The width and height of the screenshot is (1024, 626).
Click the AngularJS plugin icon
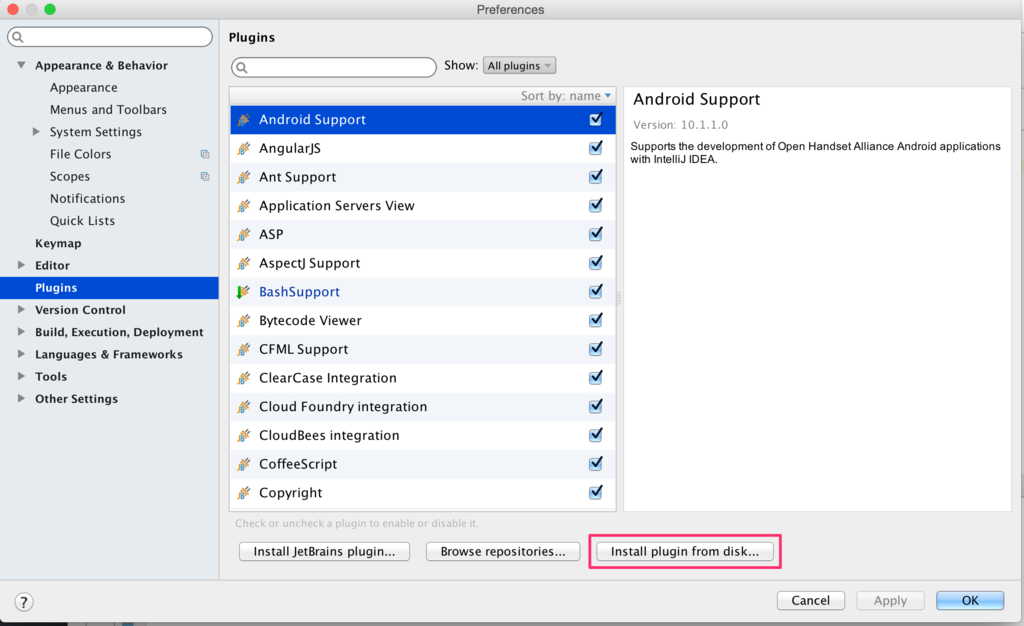(243, 148)
